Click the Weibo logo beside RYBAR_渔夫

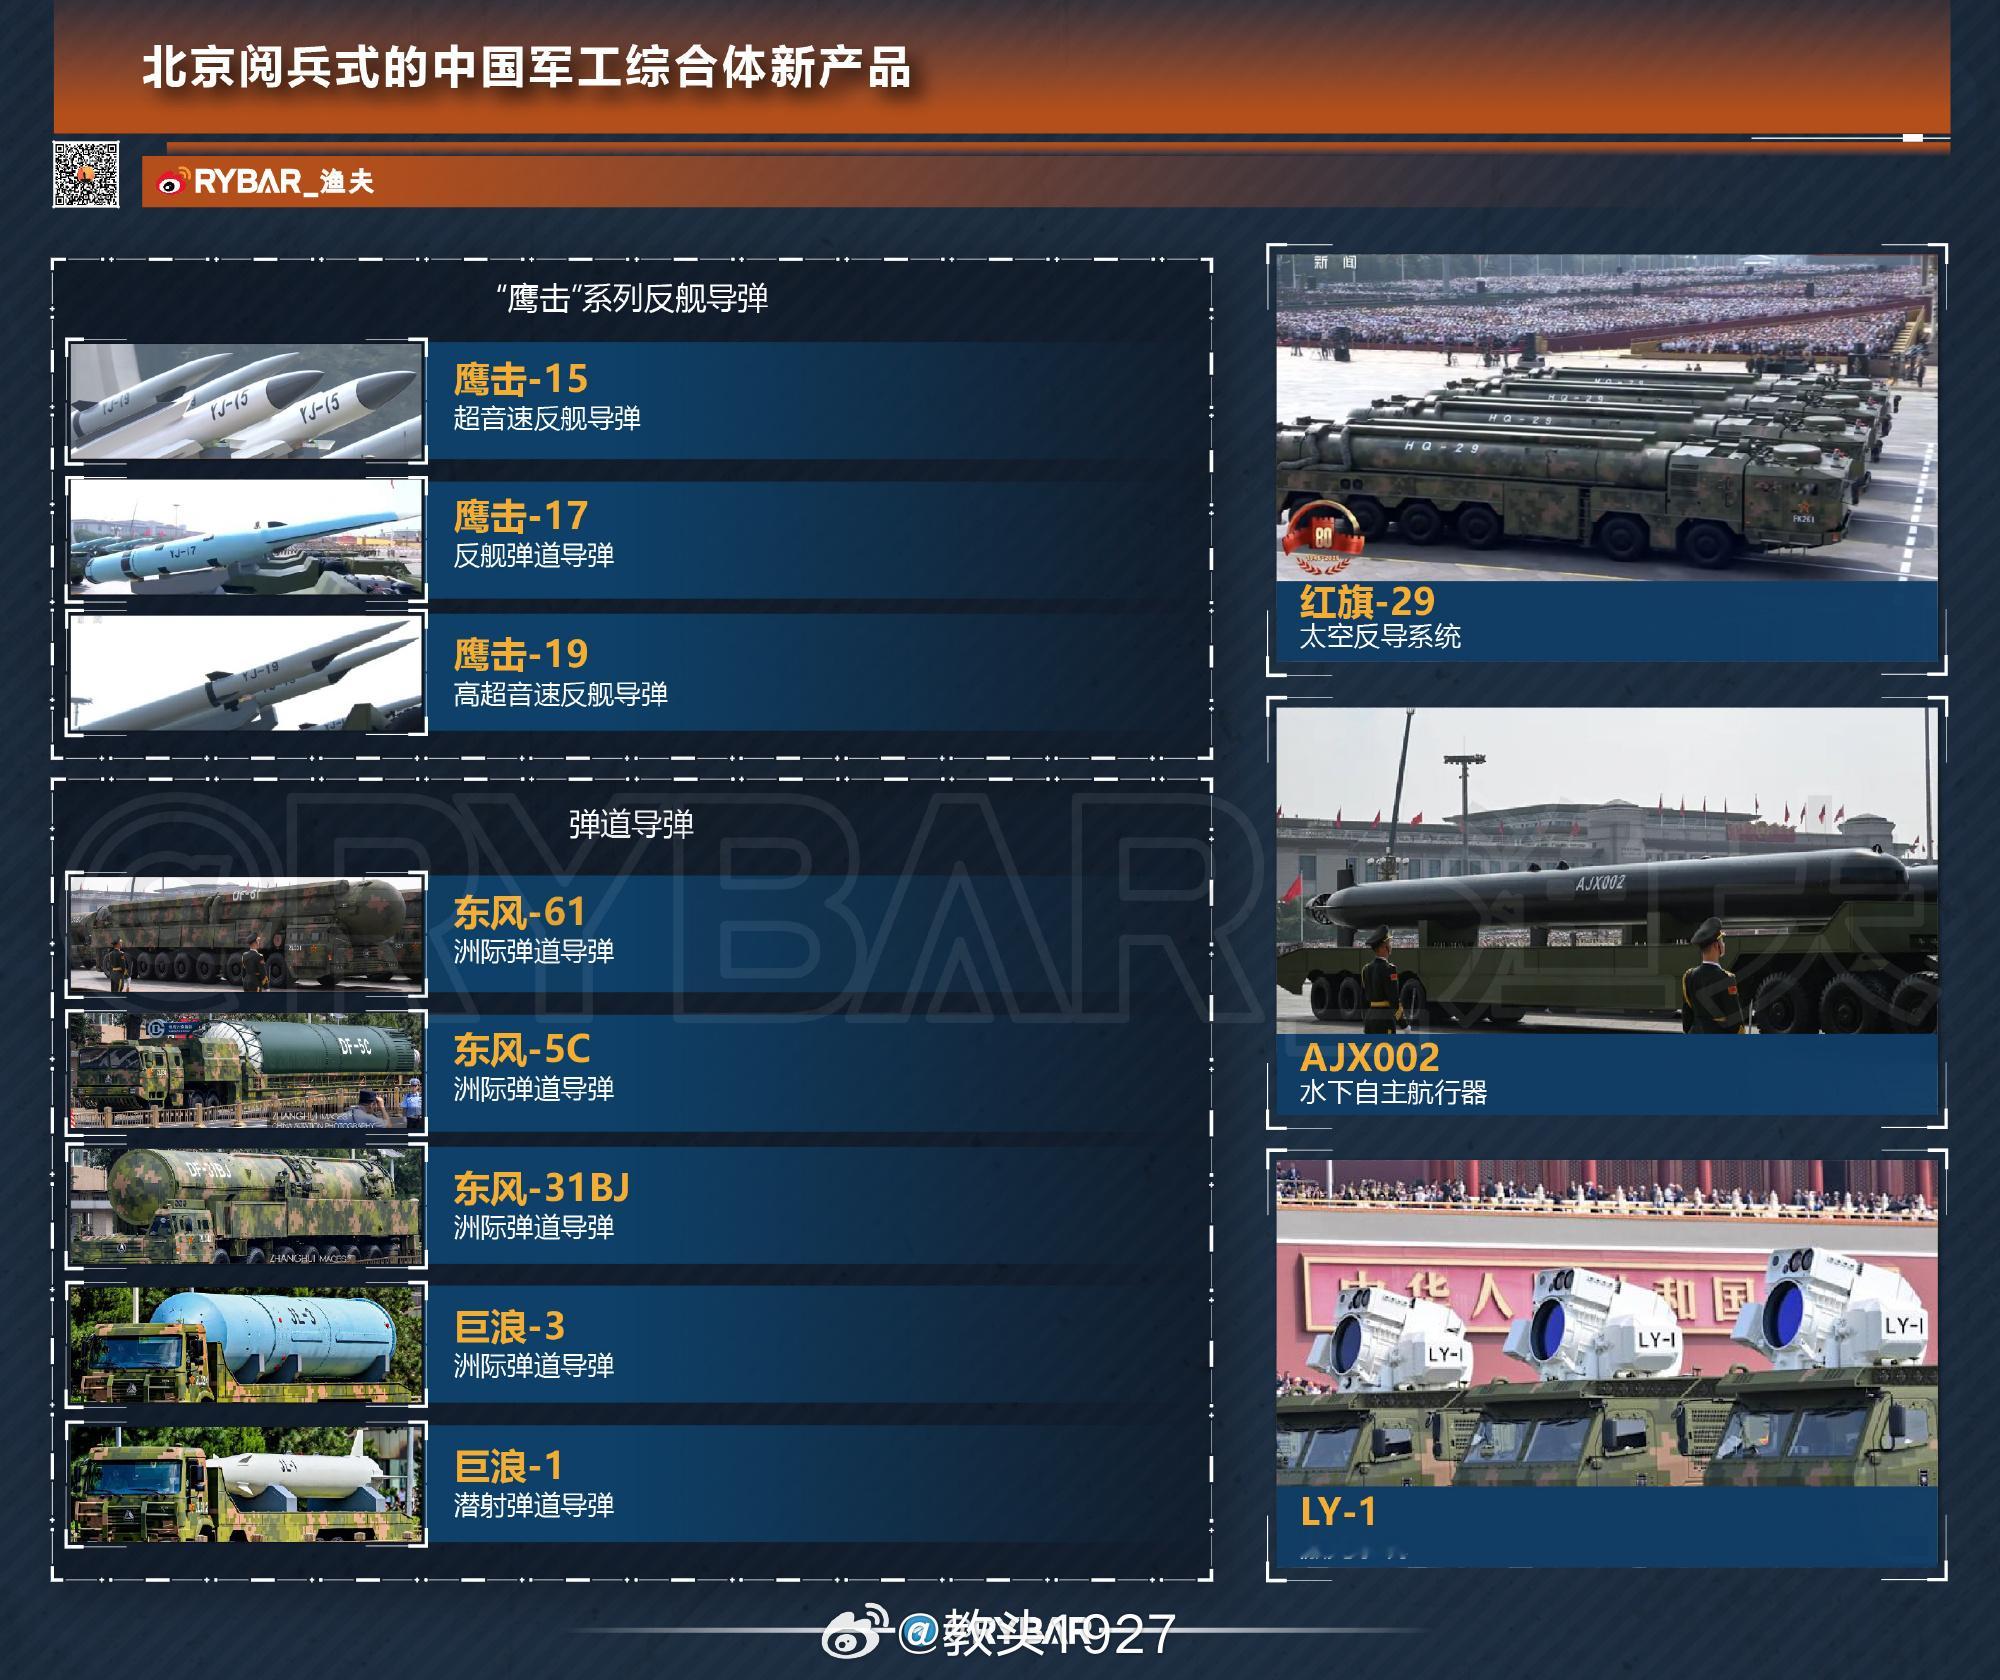pos(172,182)
